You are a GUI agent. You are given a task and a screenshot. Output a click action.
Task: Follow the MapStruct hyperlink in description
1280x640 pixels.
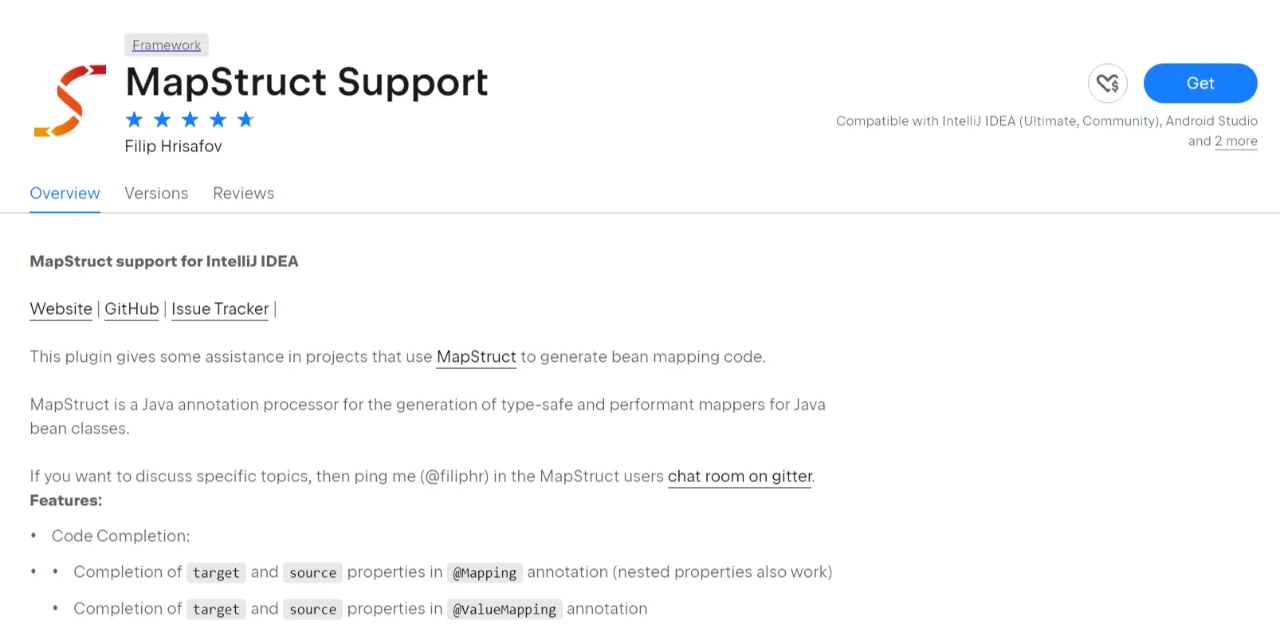click(x=476, y=356)
